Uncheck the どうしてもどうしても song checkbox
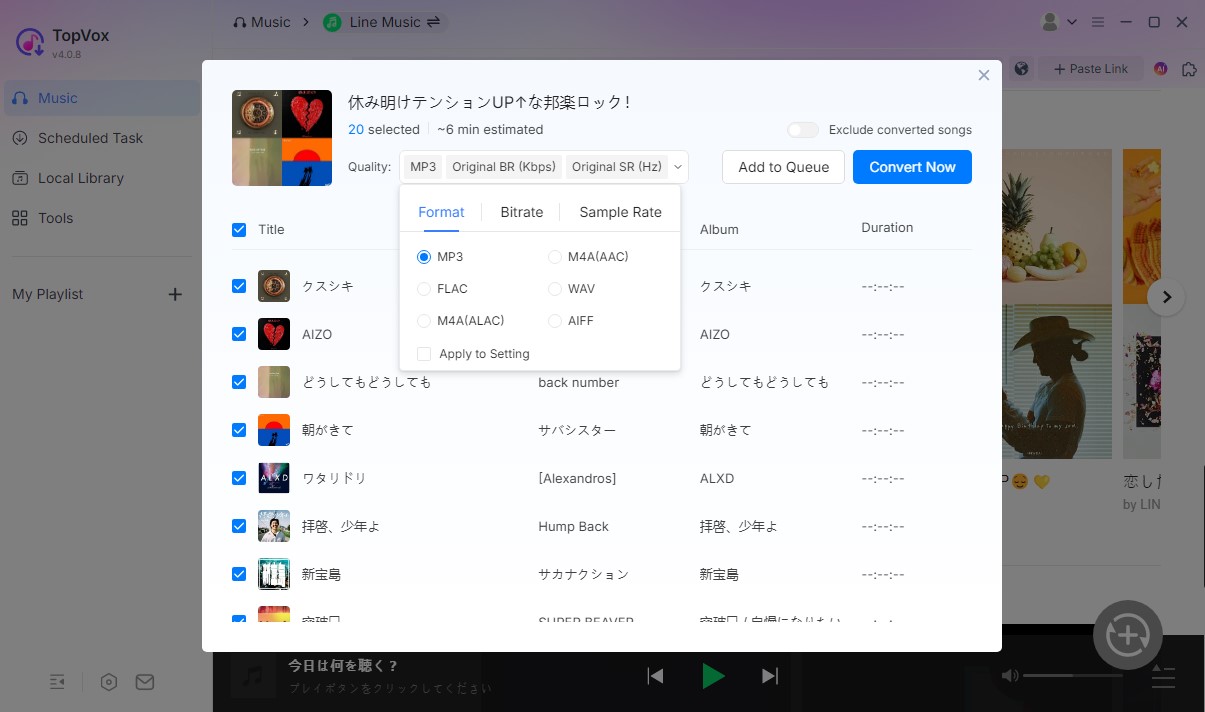 click(239, 382)
